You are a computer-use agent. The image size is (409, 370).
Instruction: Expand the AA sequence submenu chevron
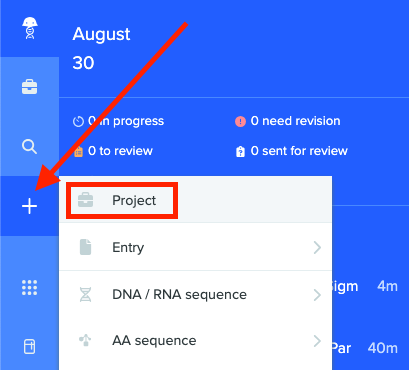coord(317,341)
